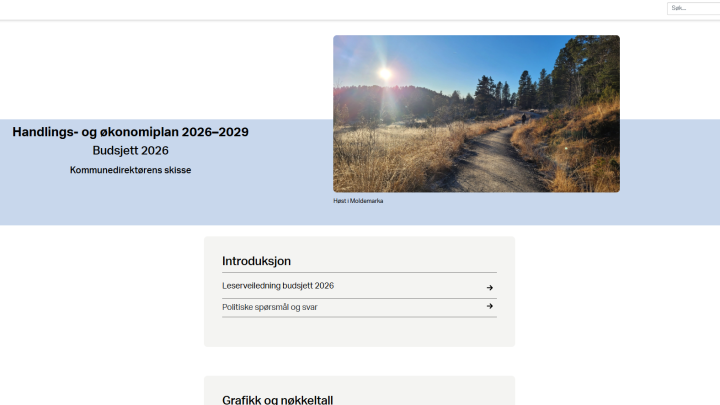Focus the Søk search field
Screen dimensions: 720x405
[x=691, y=8]
